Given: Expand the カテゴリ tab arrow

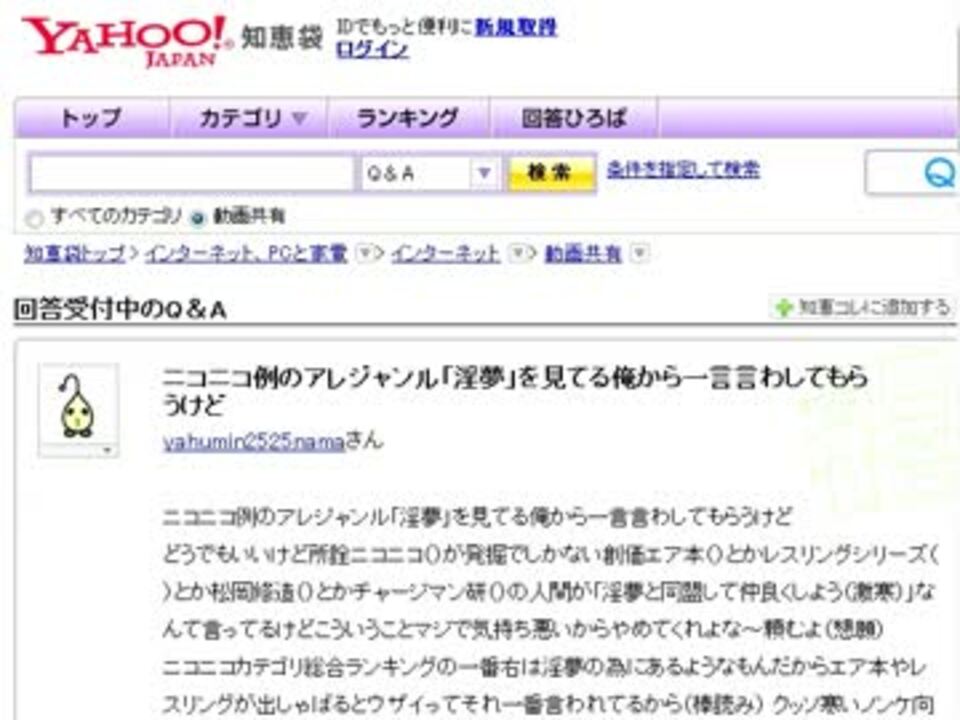Looking at the screenshot, I should click(299, 117).
